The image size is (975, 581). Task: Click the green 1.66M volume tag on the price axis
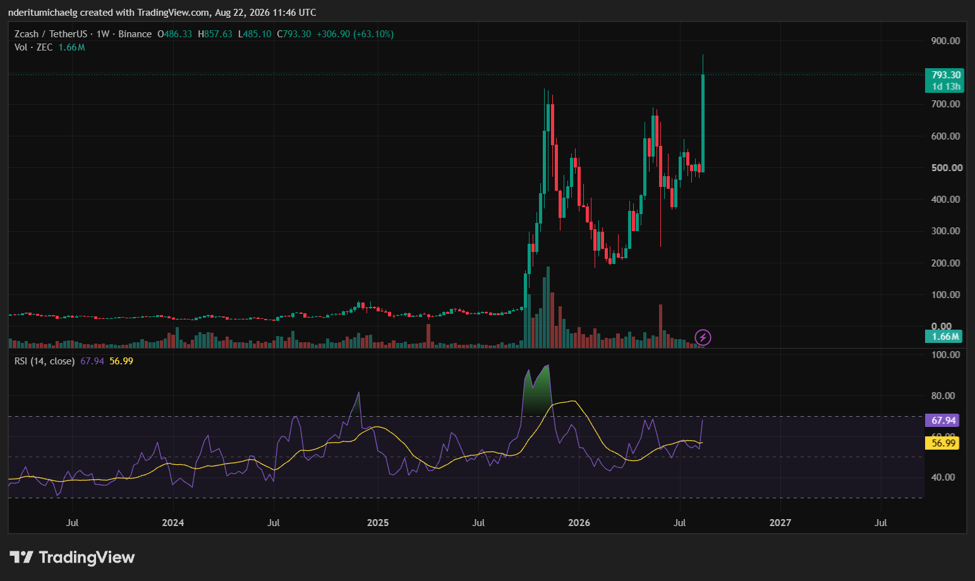coord(945,337)
